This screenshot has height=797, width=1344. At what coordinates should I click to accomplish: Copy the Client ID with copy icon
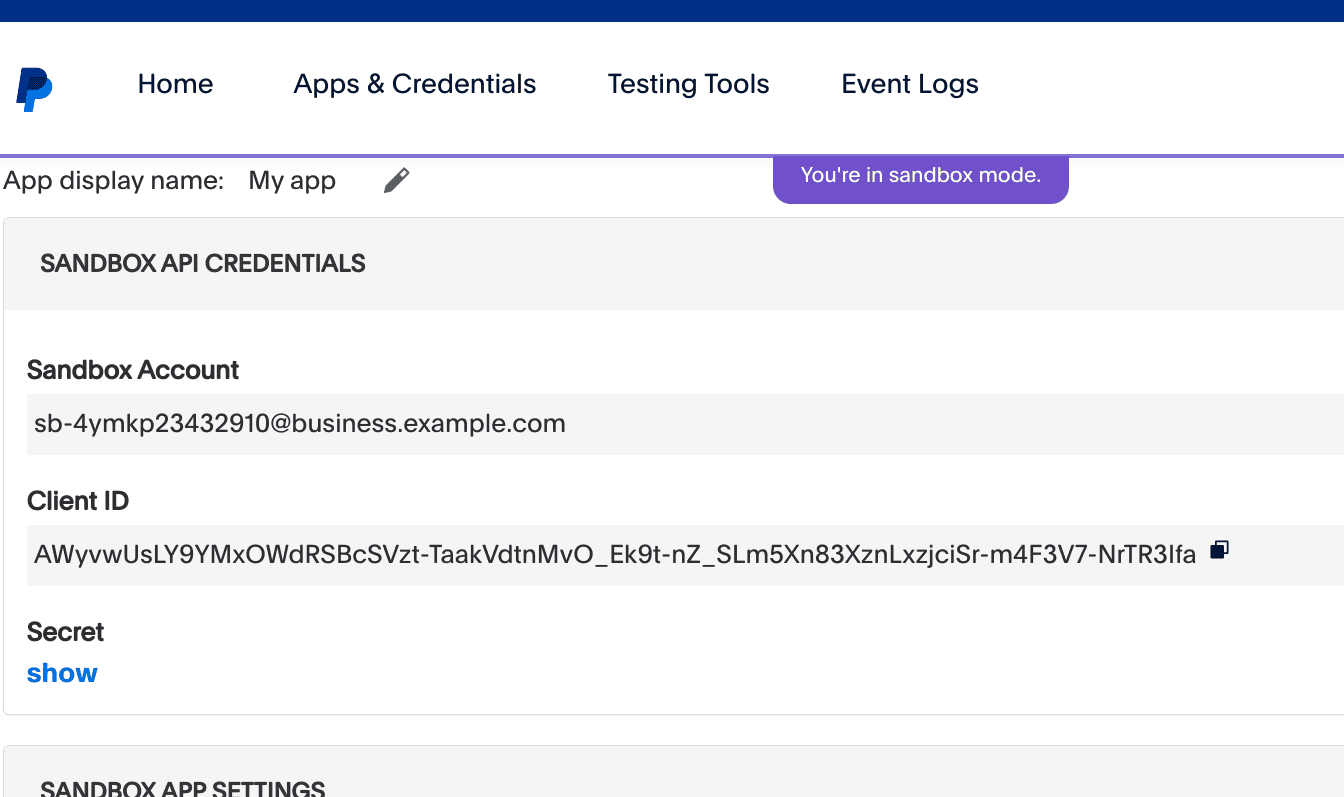pyautogui.click(x=1219, y=549)
